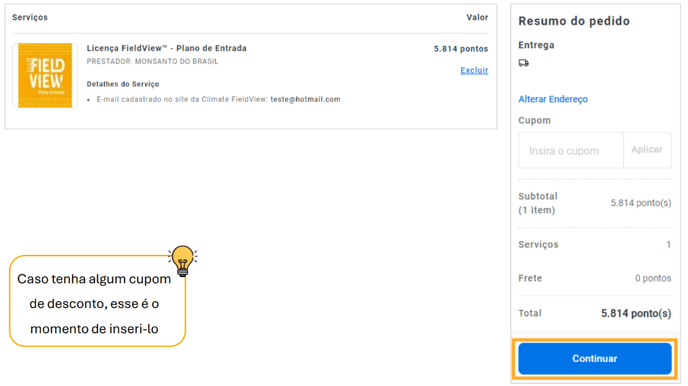
Task: Click the Prestador Monsanto do Brasil text
Action: point(152,61)
